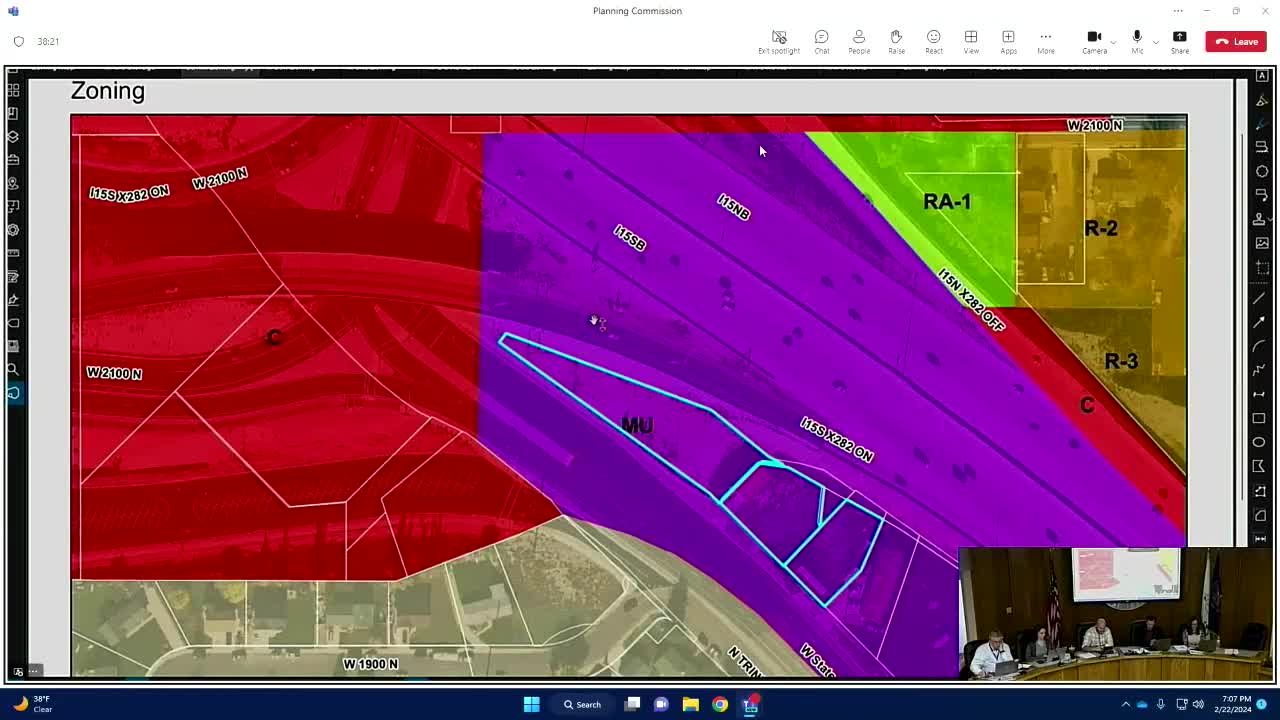Open the title bar ellipsis menu
The width and height of the screenshot is (1280, 720).
(x=1177, y=11)
